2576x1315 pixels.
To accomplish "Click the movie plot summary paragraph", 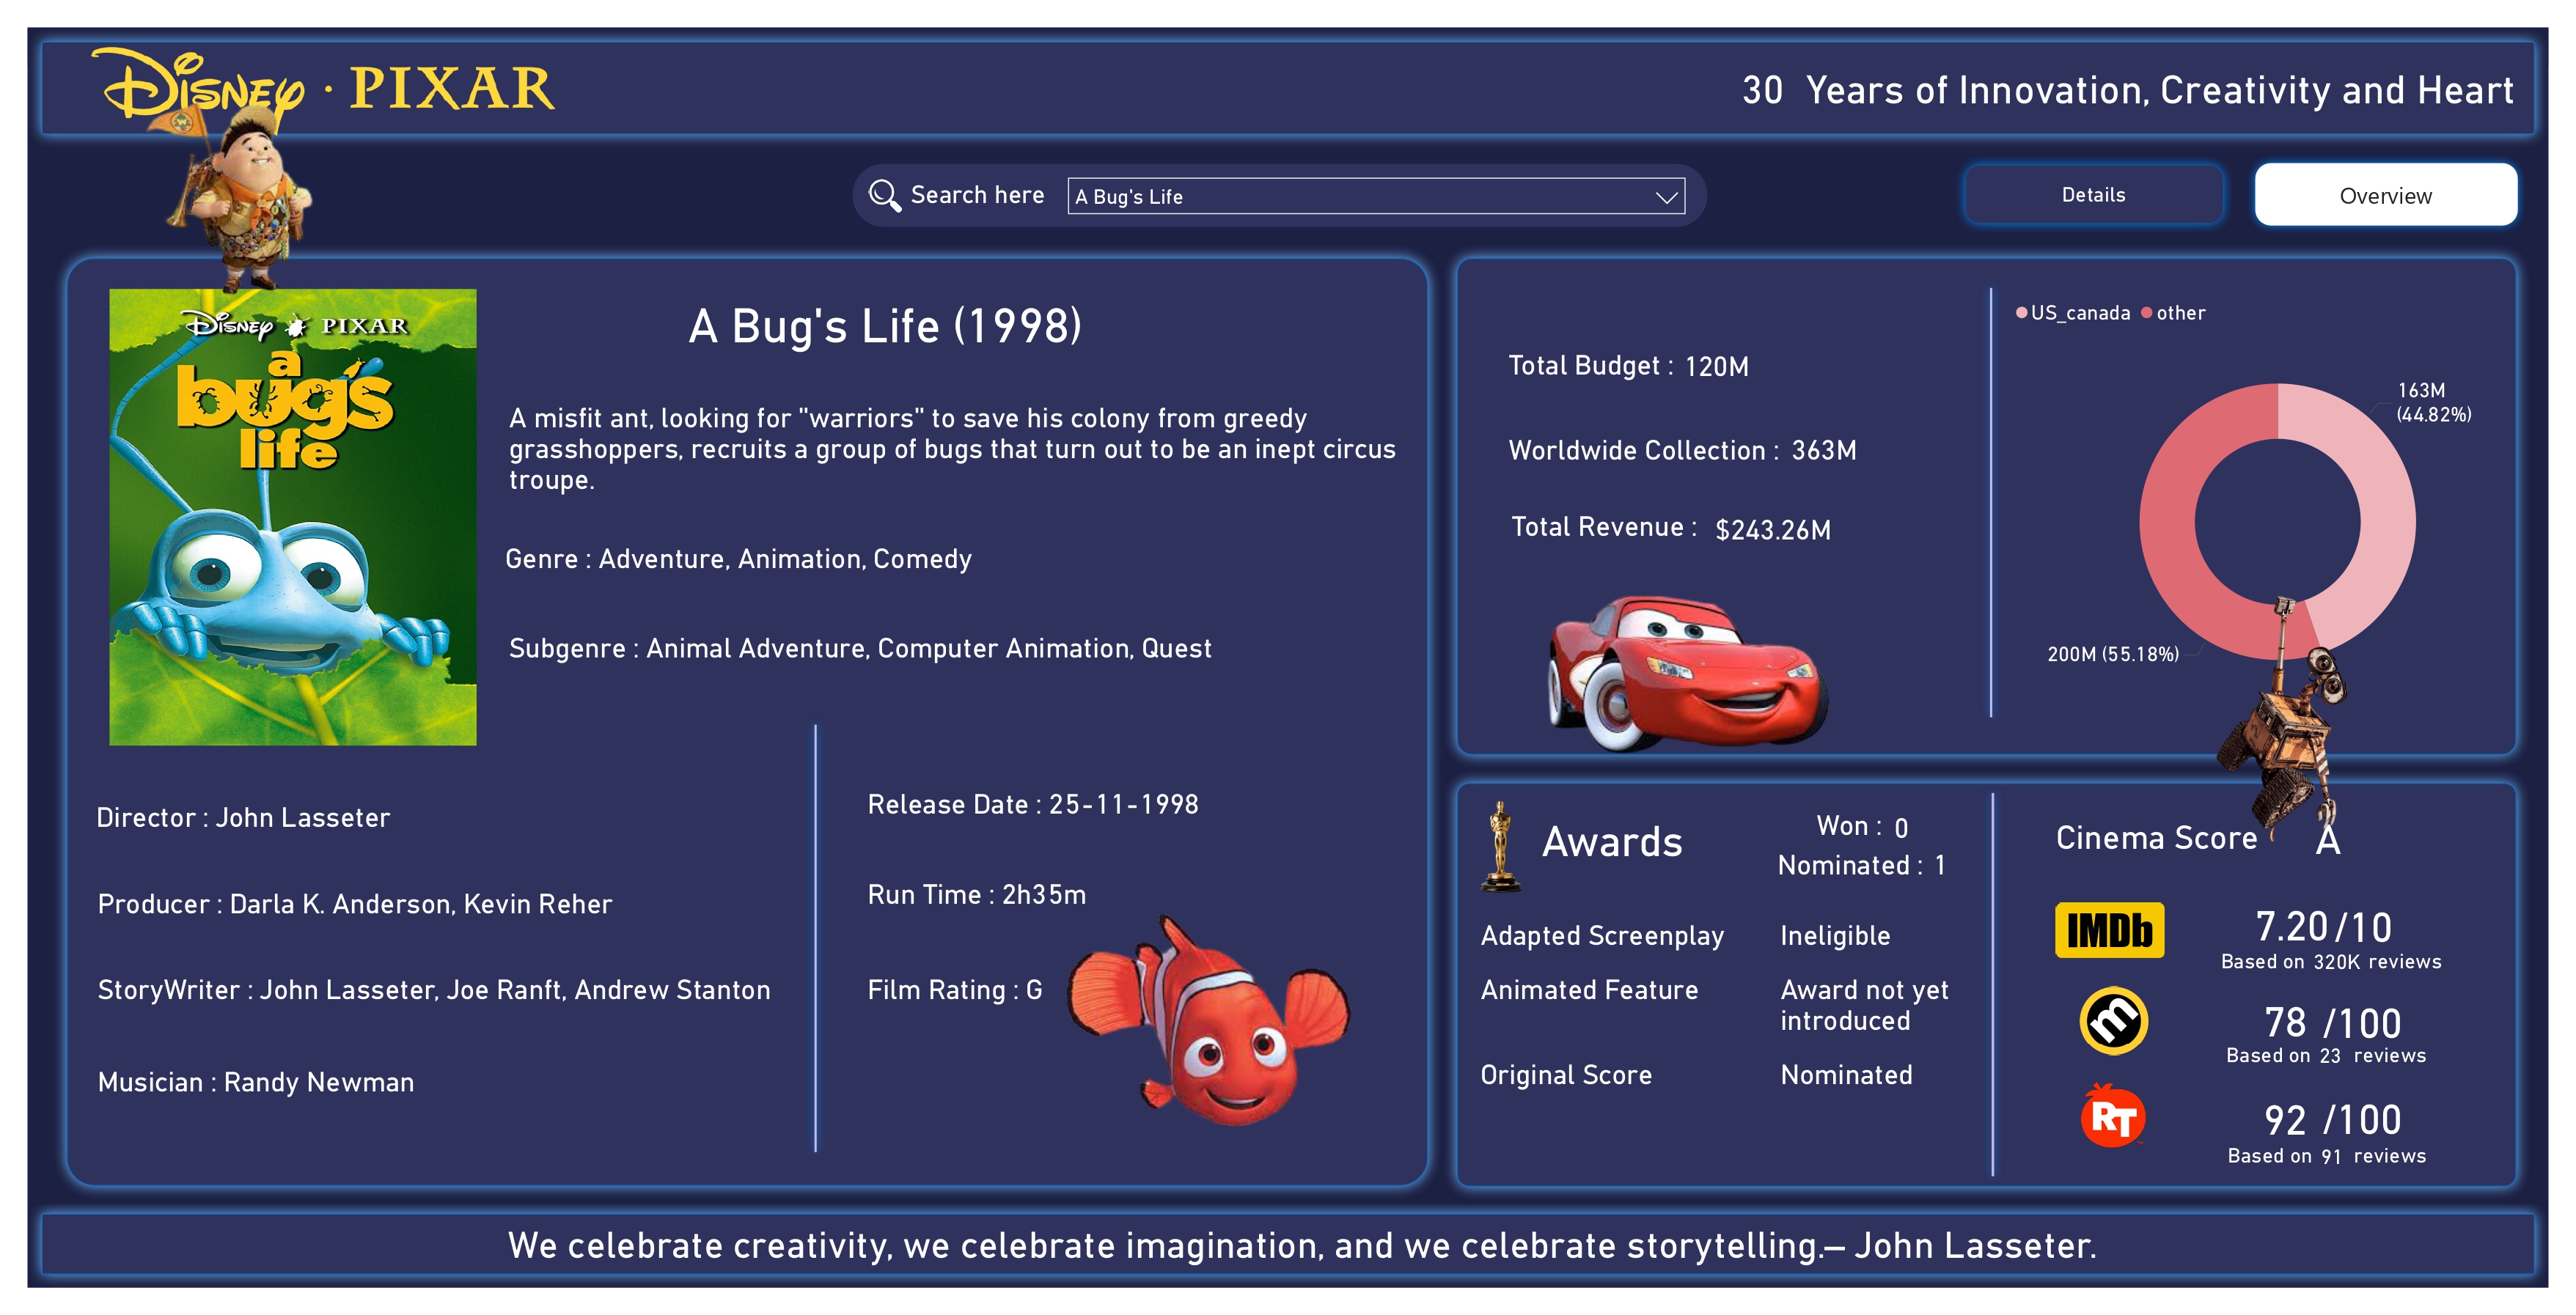I will pyautogui.click(x=952, y=449).
